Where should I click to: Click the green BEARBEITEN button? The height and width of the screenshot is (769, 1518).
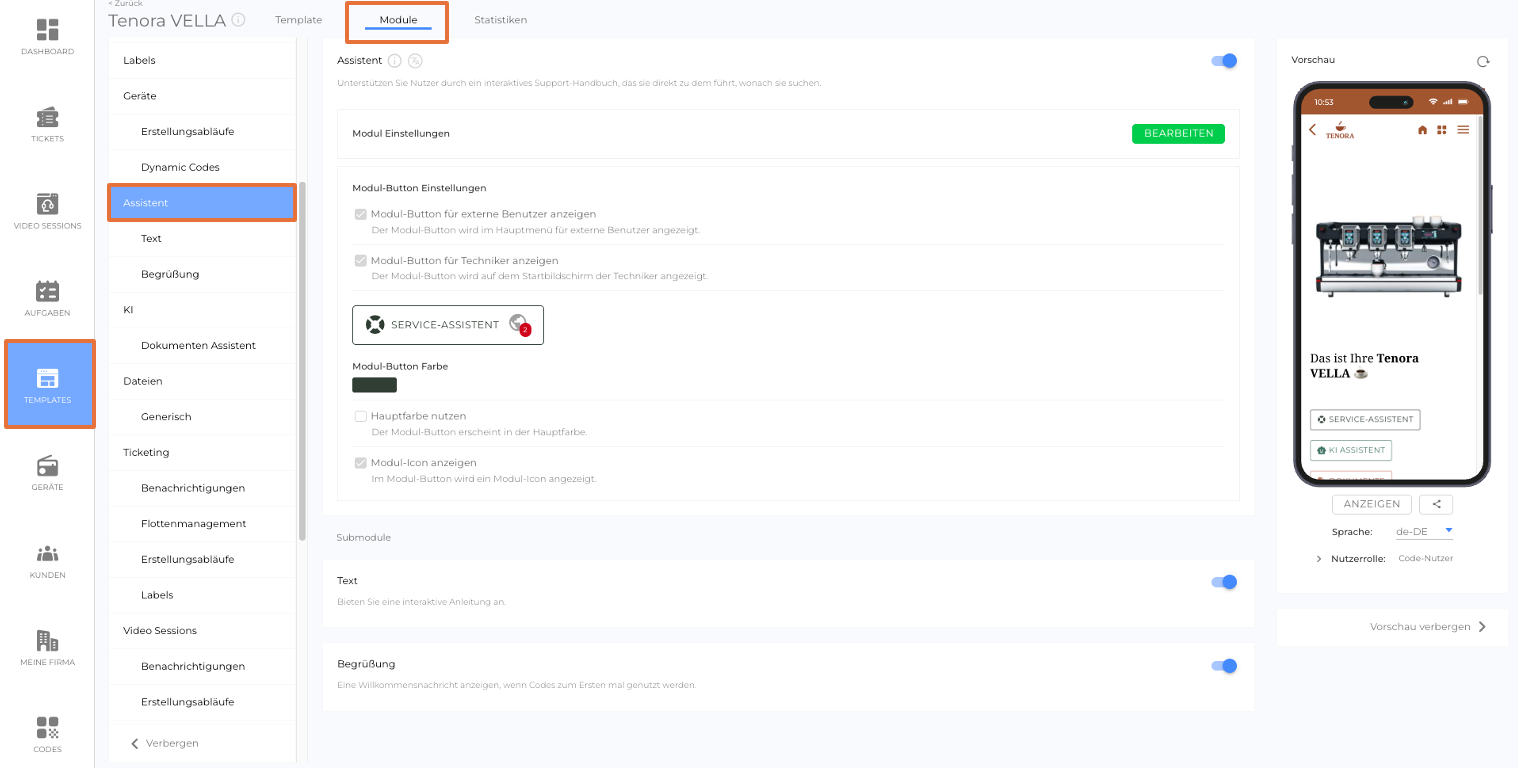pos(1178,134)
